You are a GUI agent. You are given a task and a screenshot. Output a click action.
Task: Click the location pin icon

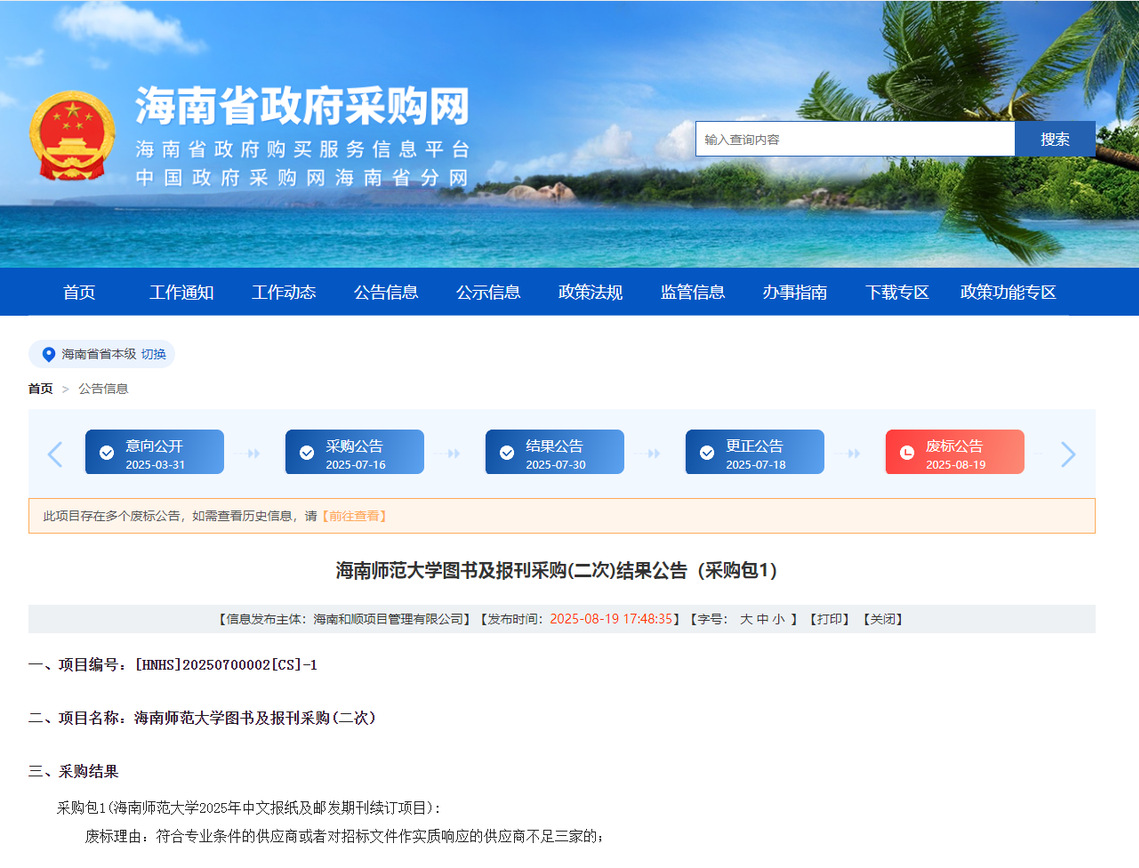pyautogui.click(x=48, y=354)
